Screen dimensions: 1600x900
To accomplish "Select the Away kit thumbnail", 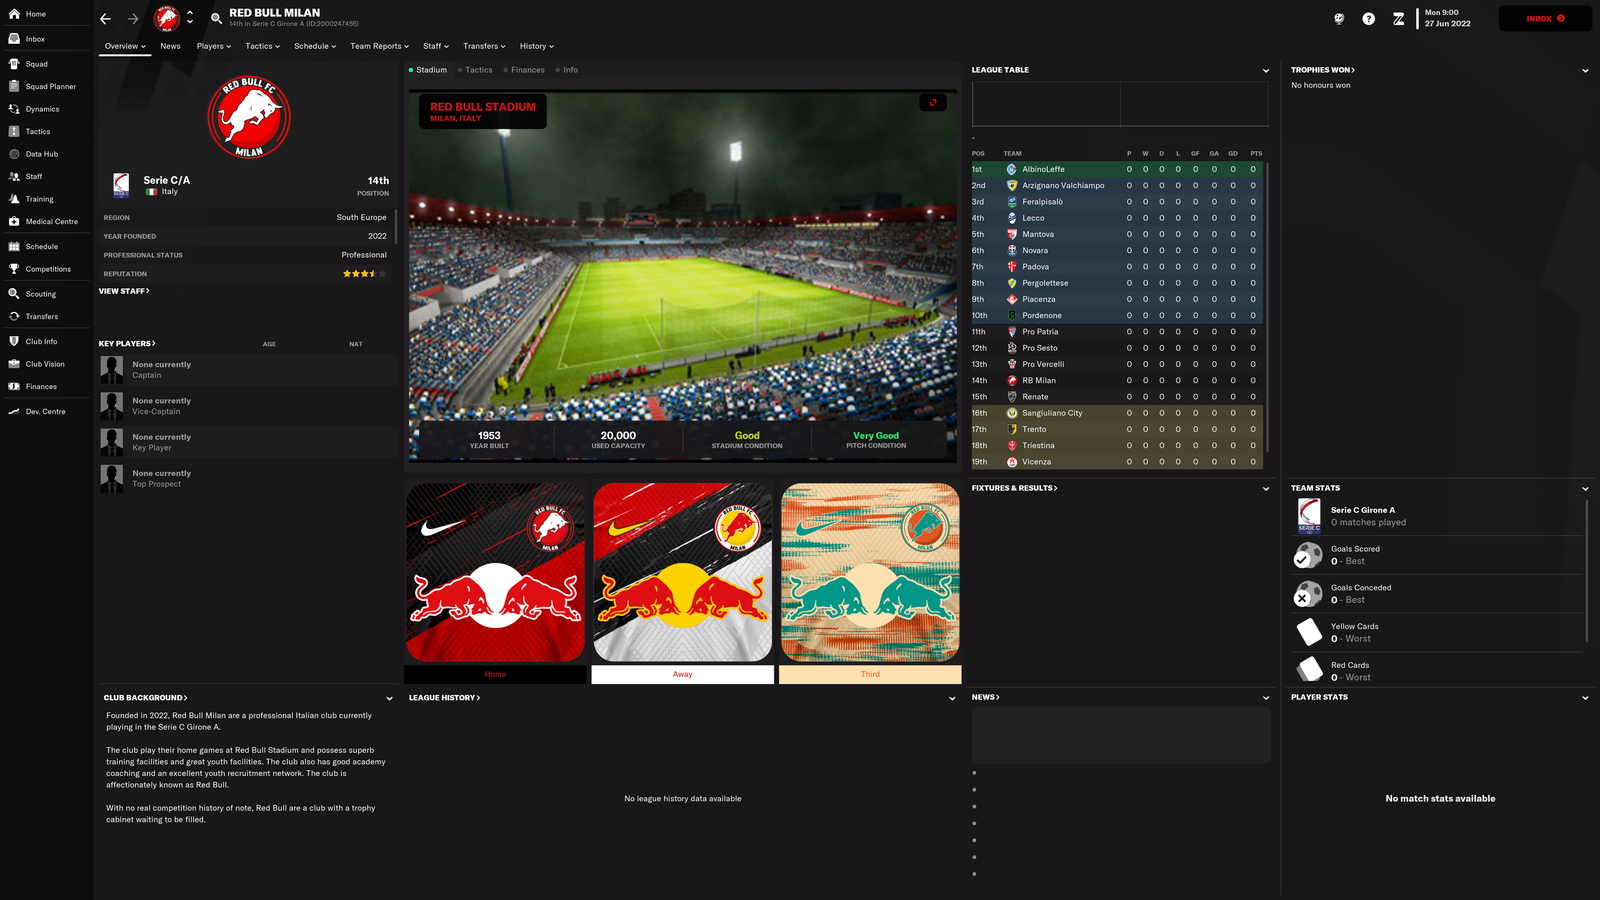I will (682, 572).
